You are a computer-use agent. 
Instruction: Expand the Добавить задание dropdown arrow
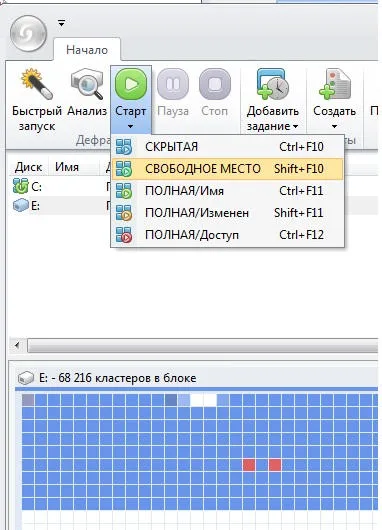pyautogui.click(x=295, y=126)
